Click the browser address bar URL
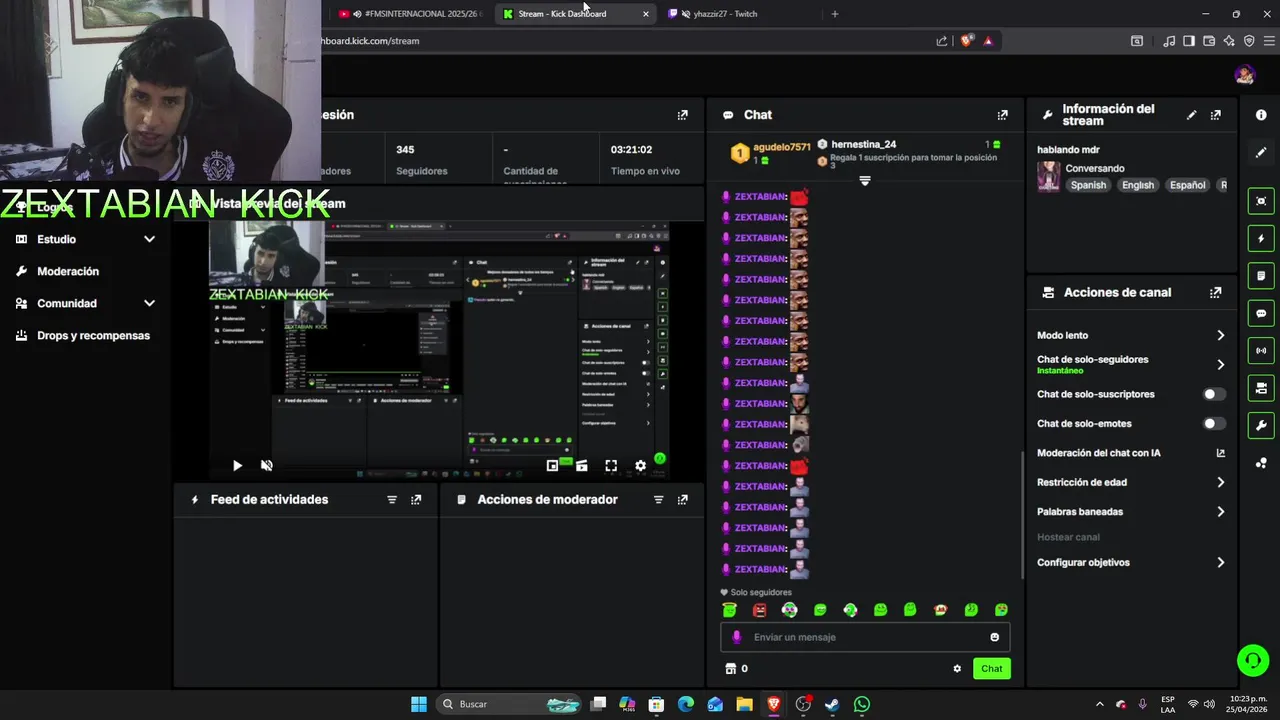The image size is (1280, 720). 370,41
